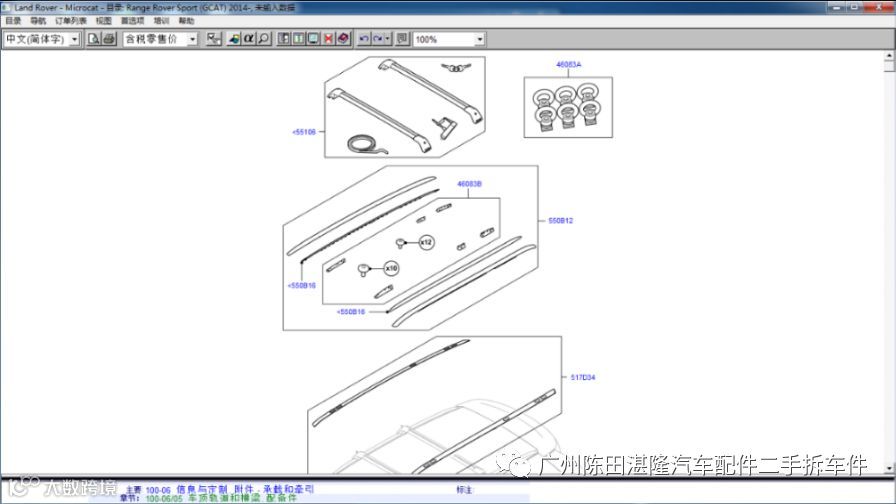Open the 培训 menu
This screenshot has height=504, width=896.
point(162,21)
